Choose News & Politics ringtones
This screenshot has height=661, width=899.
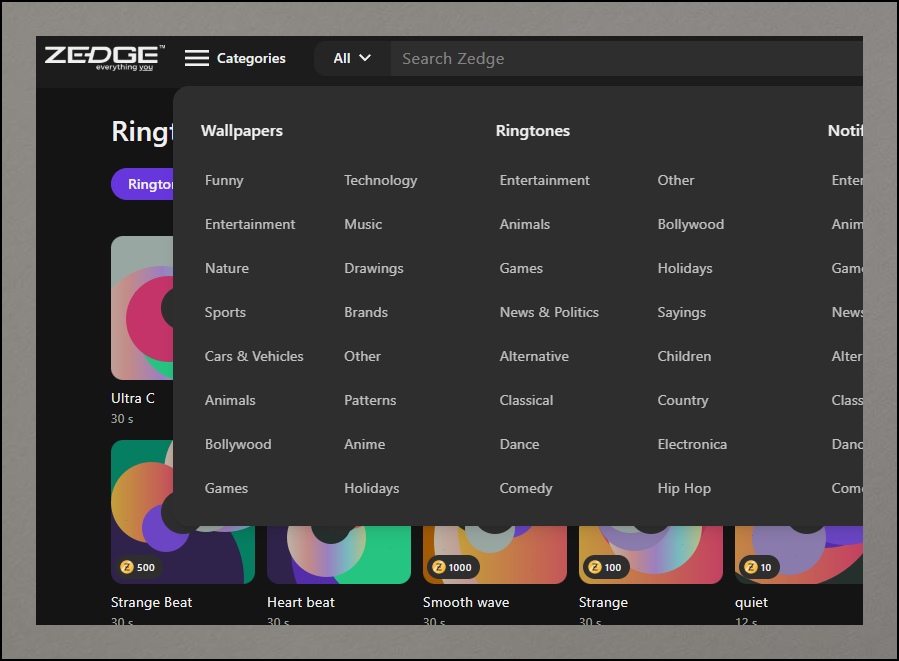click(549, 312)
